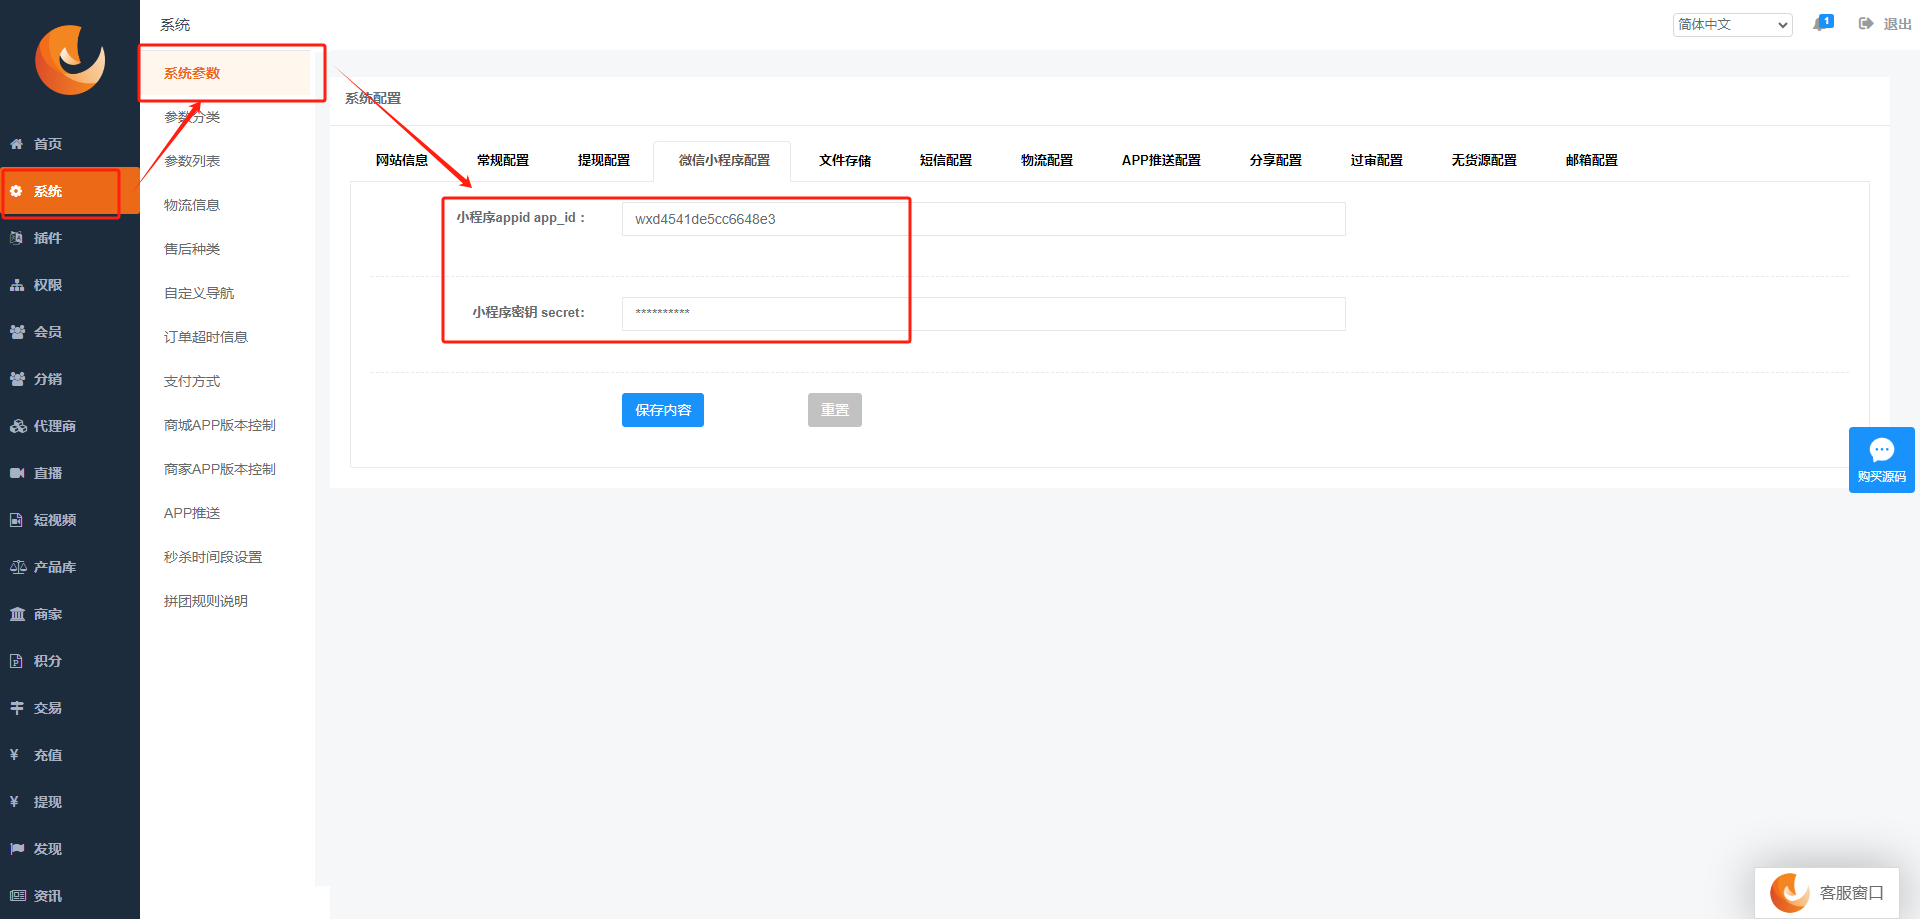Viewport: 1920px width, 919px height.
Task: Switch to the 过审配置 tab
Action: [1377, 160]
